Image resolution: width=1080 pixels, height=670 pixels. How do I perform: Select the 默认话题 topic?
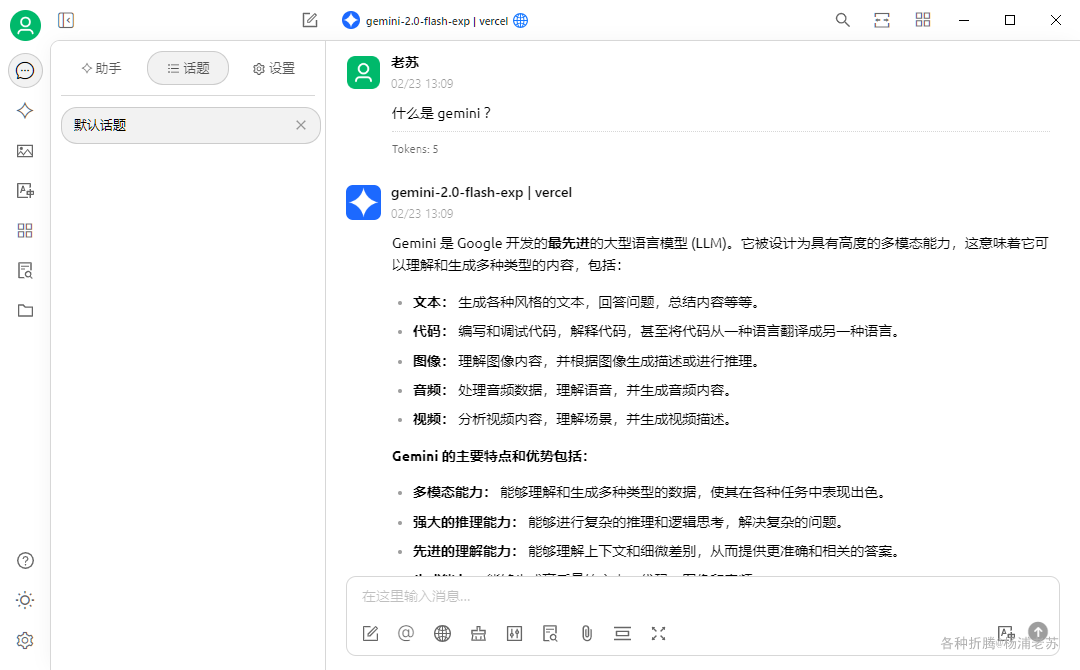click(191, 125)
